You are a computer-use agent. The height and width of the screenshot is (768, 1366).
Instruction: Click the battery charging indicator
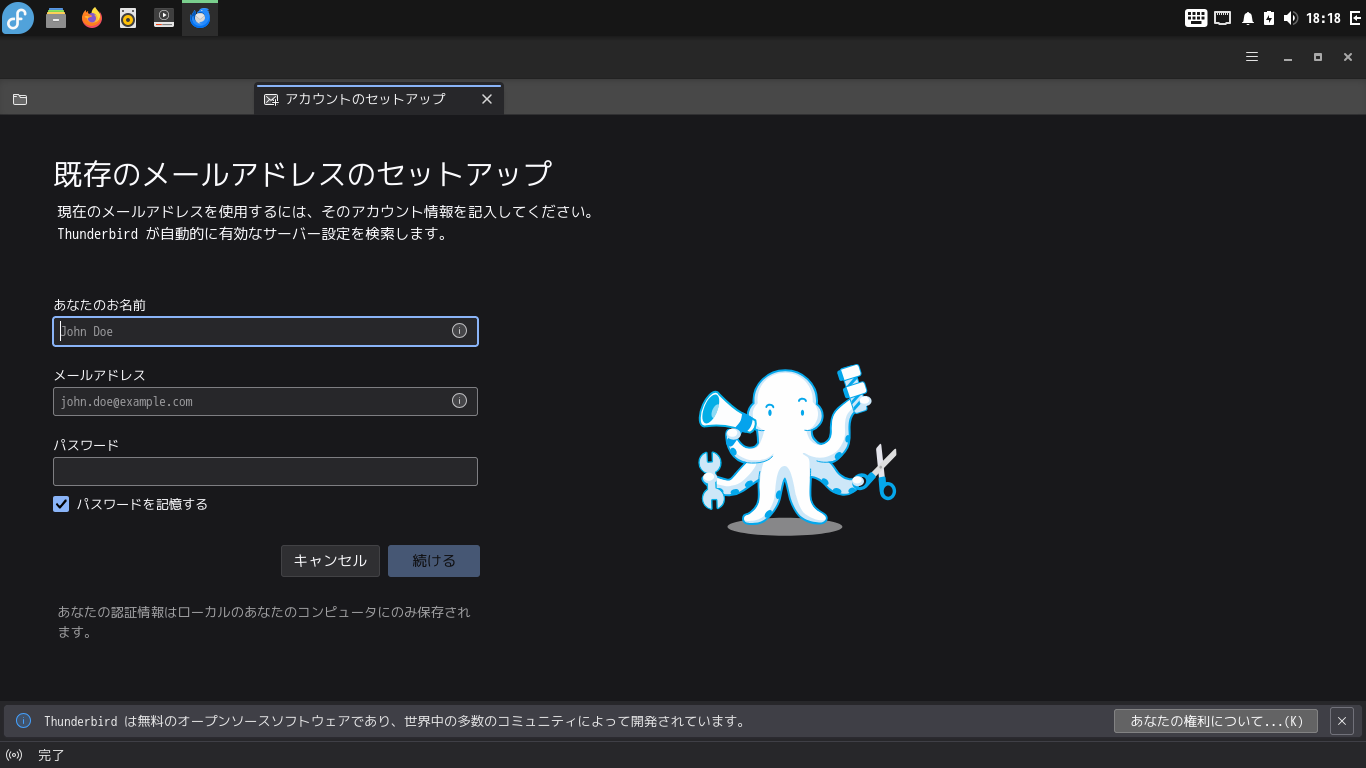(1269, 18)
